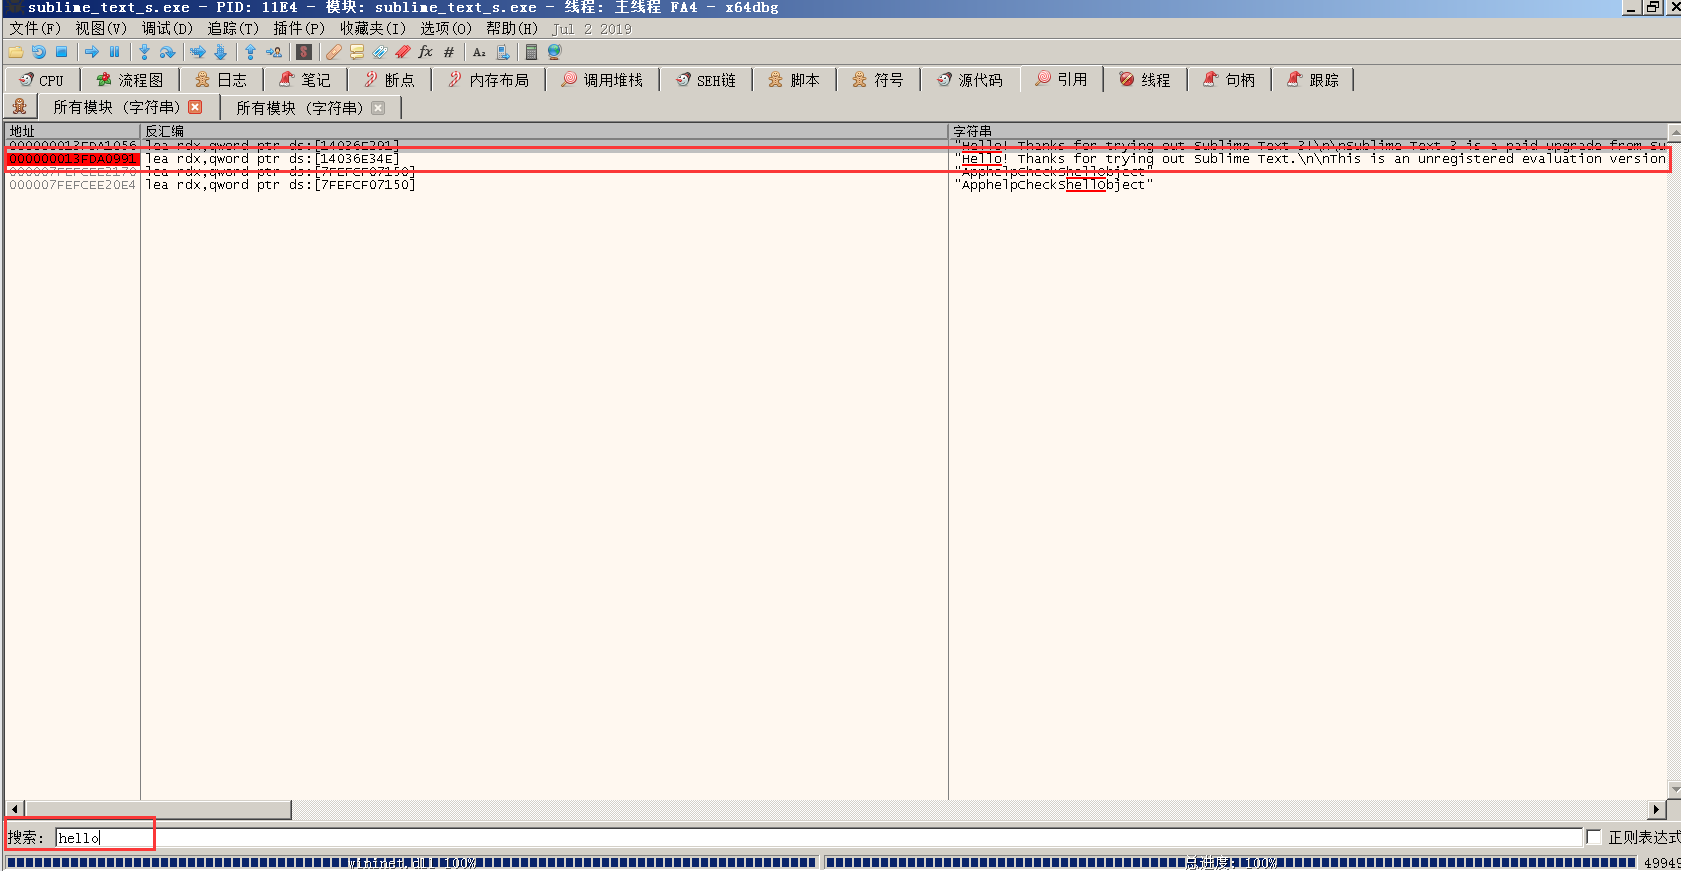
Task: Find intermodular calls icon
Action: point(503,52)
